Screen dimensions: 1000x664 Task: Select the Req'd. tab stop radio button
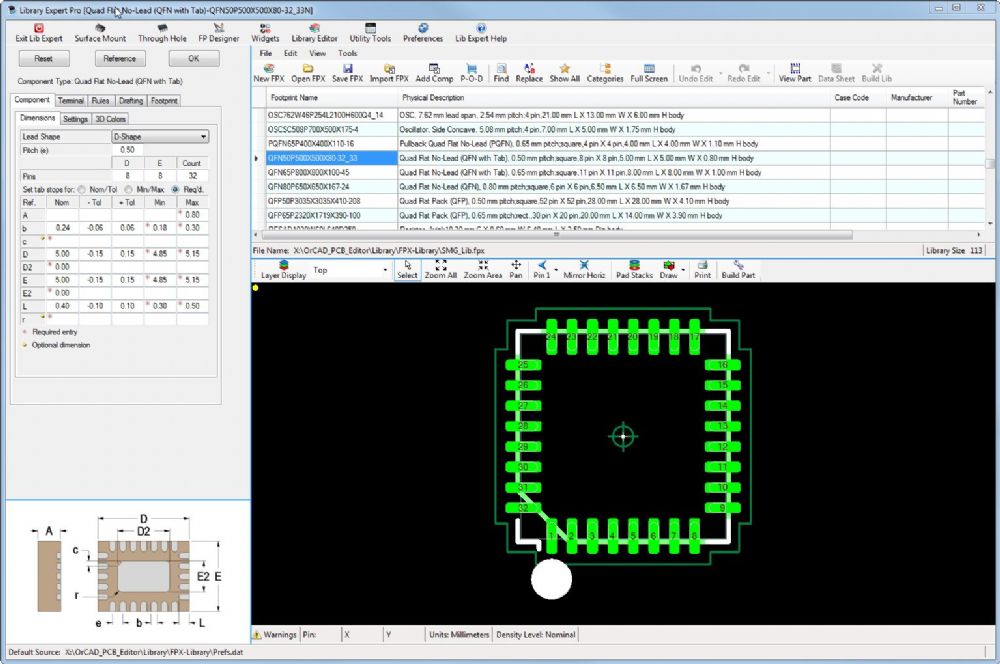coord(176,189)
